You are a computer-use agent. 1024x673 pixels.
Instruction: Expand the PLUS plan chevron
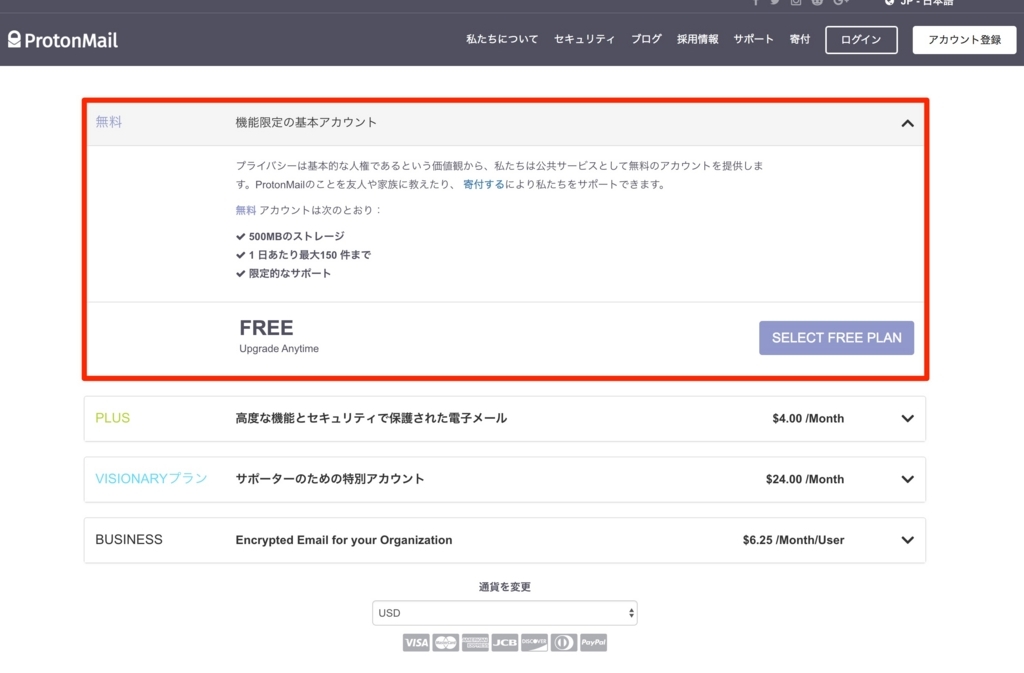pos(907,418)
